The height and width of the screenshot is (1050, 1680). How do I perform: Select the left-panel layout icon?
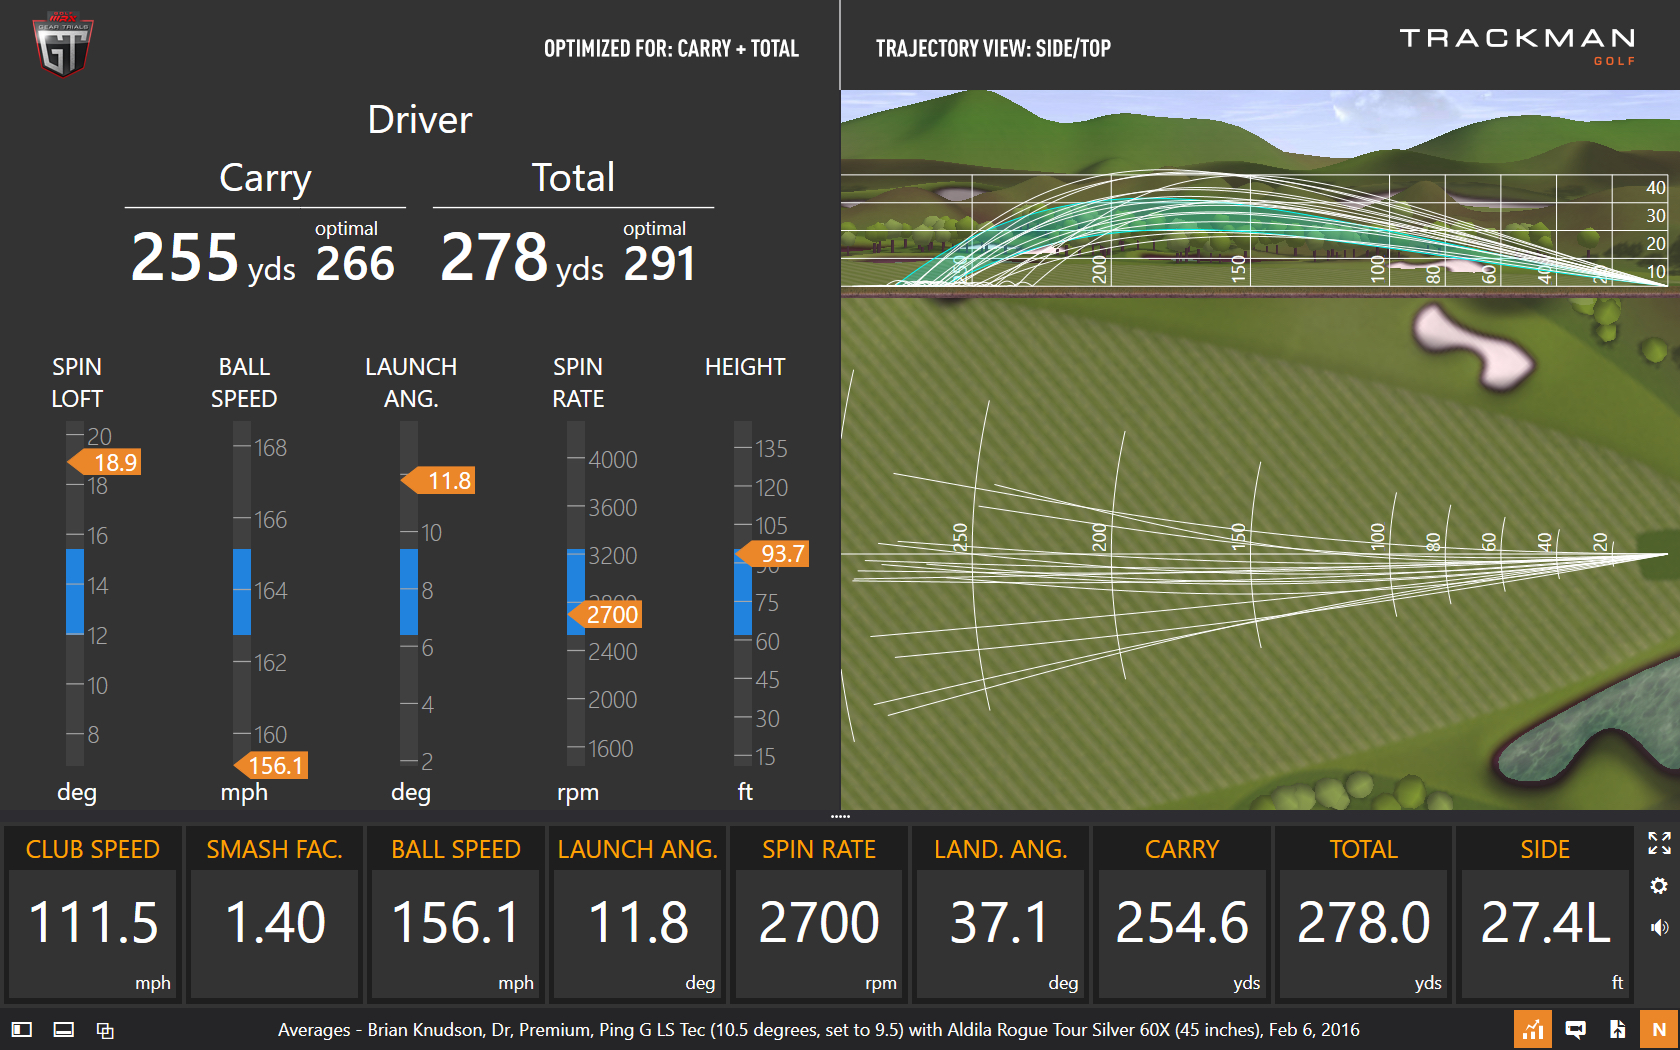22,1029
